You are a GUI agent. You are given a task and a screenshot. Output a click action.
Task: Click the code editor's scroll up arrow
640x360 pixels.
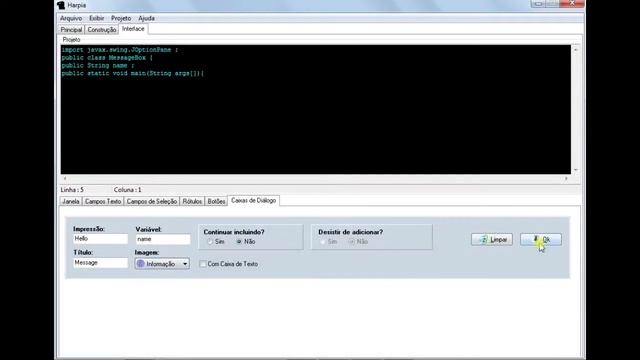[x=576, y=49]
